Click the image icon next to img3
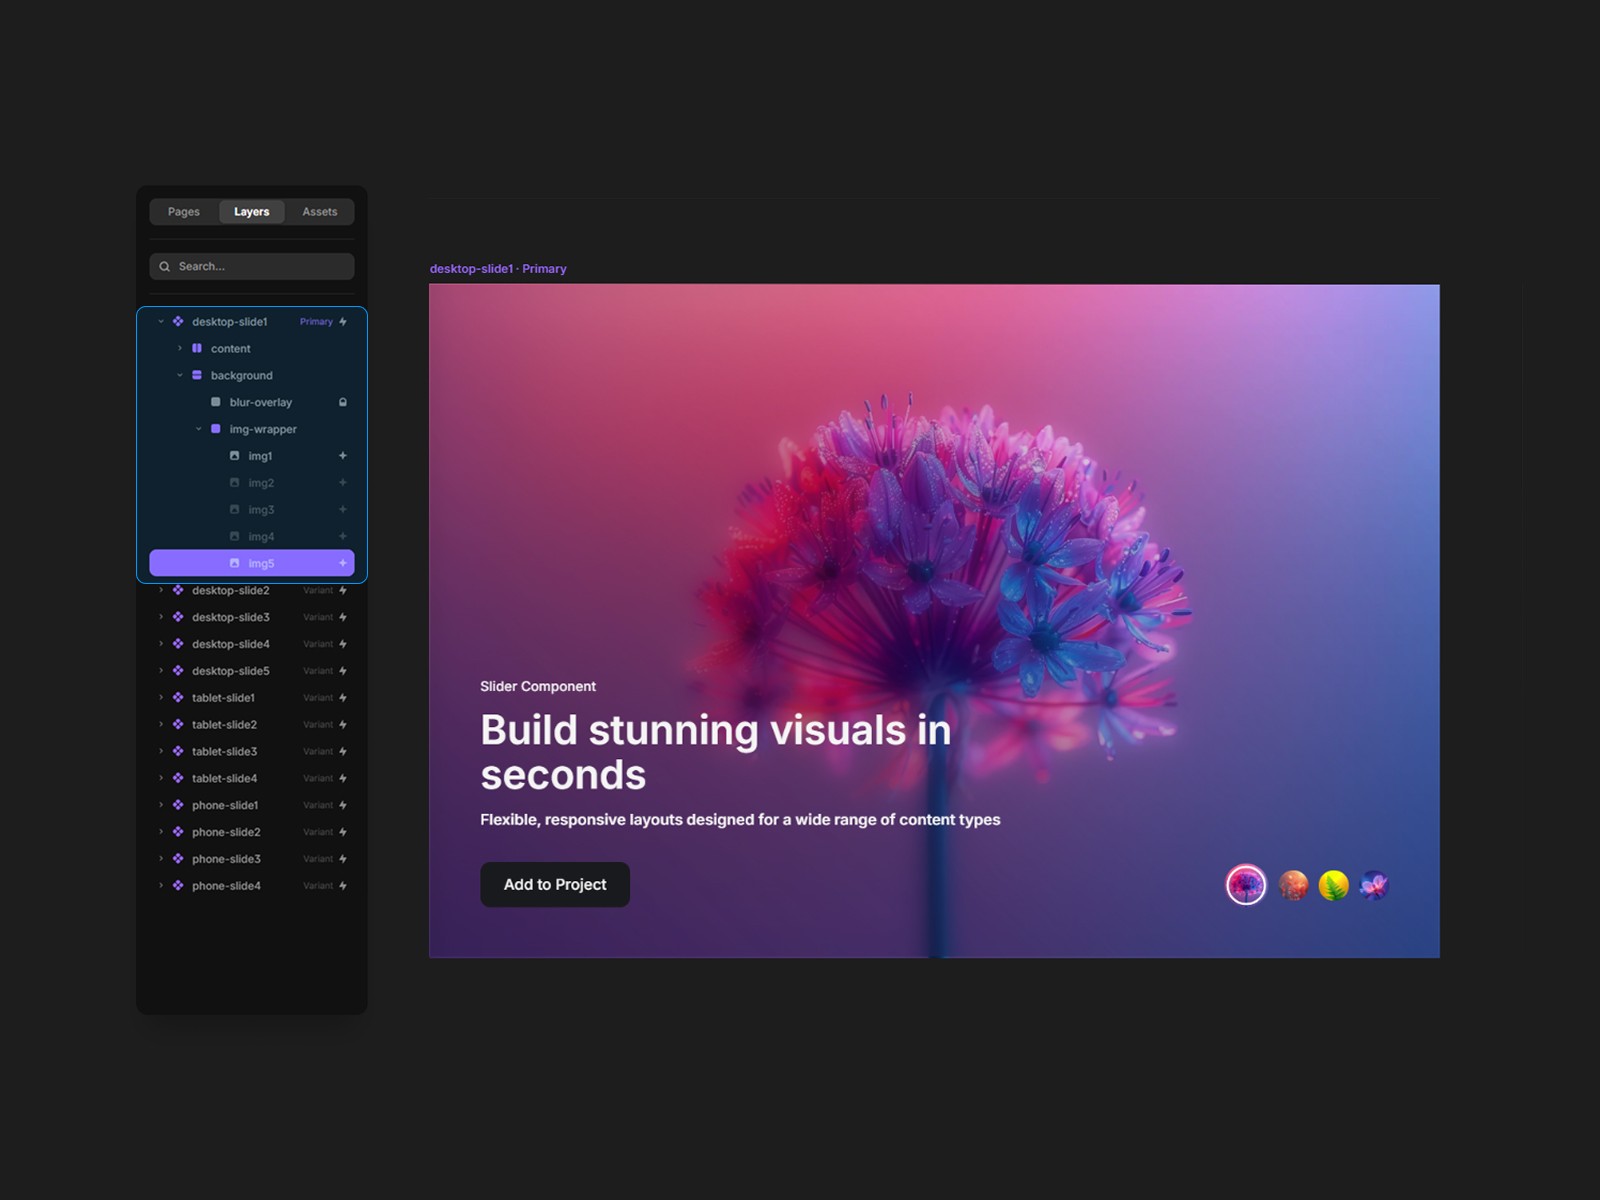Image resolution: width=1600 pixels, height=1200 pixels. click(234, 510)
